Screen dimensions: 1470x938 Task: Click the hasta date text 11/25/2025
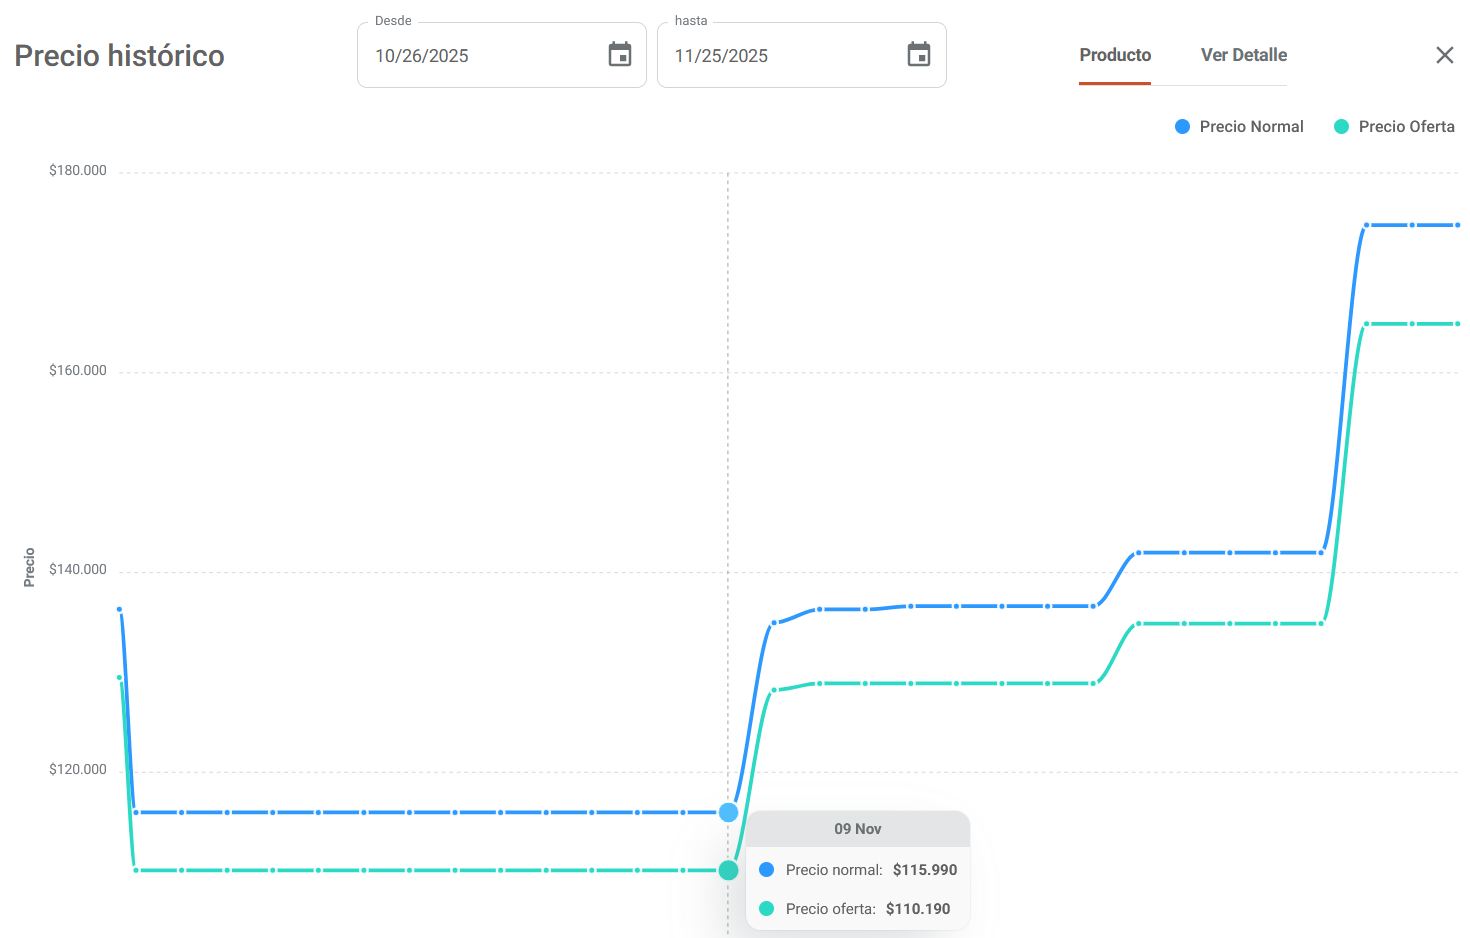(721, 56)
